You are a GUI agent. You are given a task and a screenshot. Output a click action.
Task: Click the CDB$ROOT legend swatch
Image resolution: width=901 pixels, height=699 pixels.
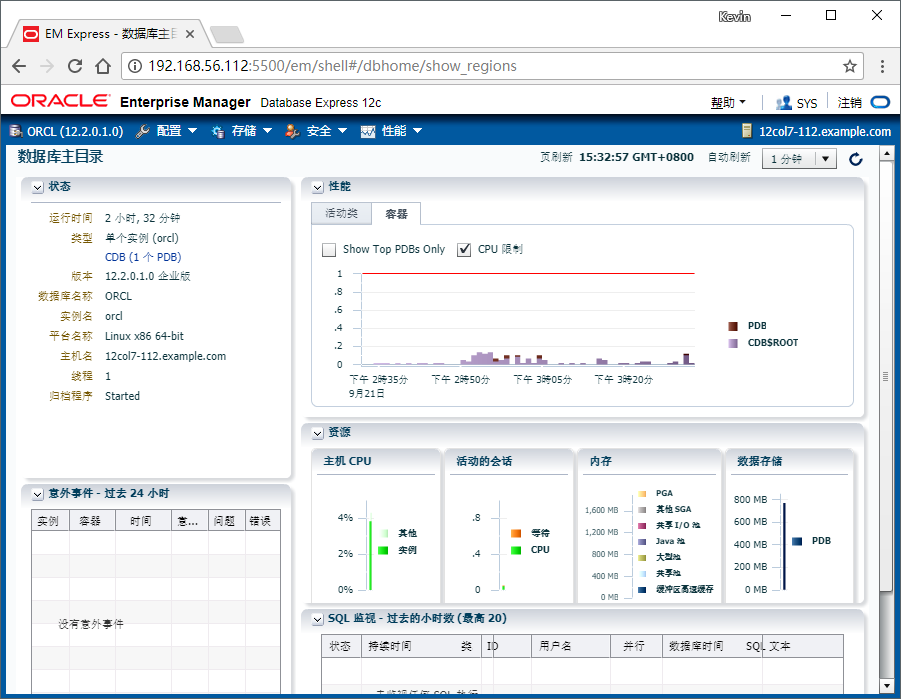click(x=733, y=343)
